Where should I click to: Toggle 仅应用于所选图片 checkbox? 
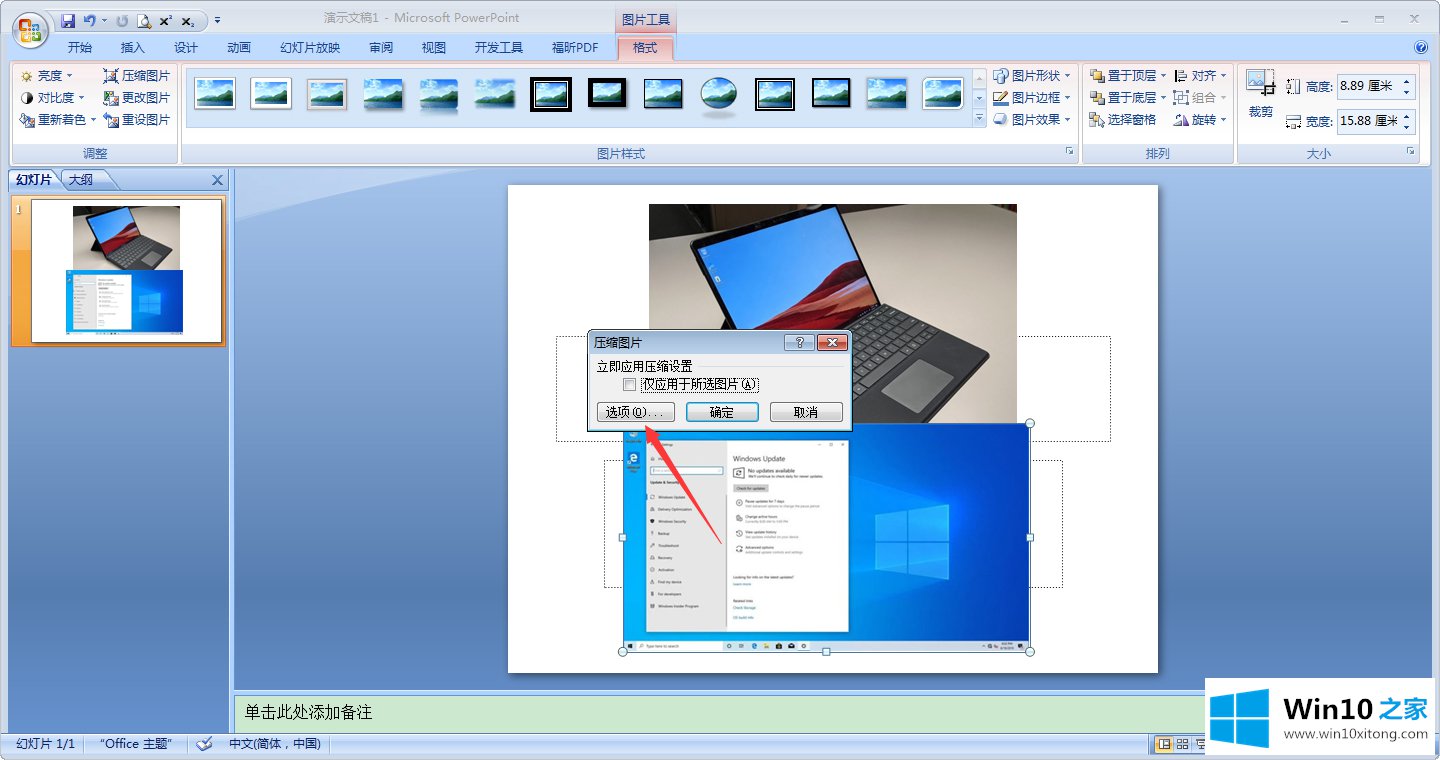pos(629,384)
